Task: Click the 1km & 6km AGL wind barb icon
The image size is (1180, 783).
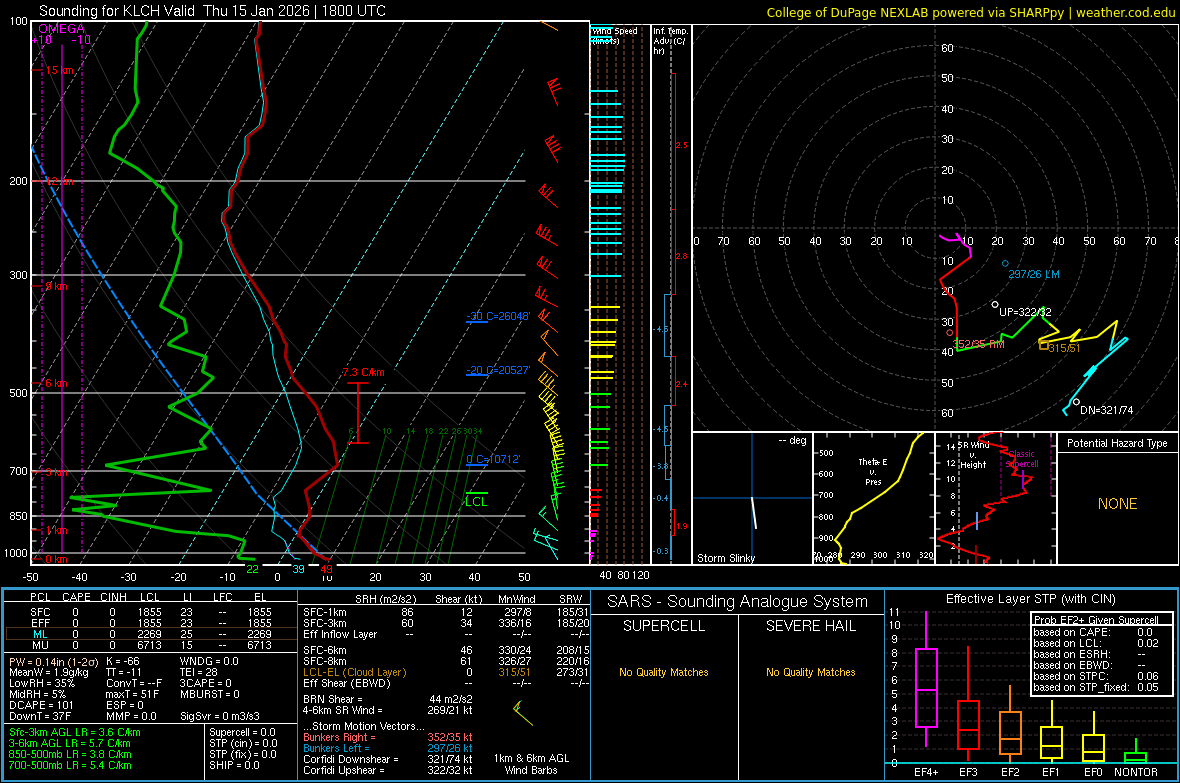Action: [522, 713]
